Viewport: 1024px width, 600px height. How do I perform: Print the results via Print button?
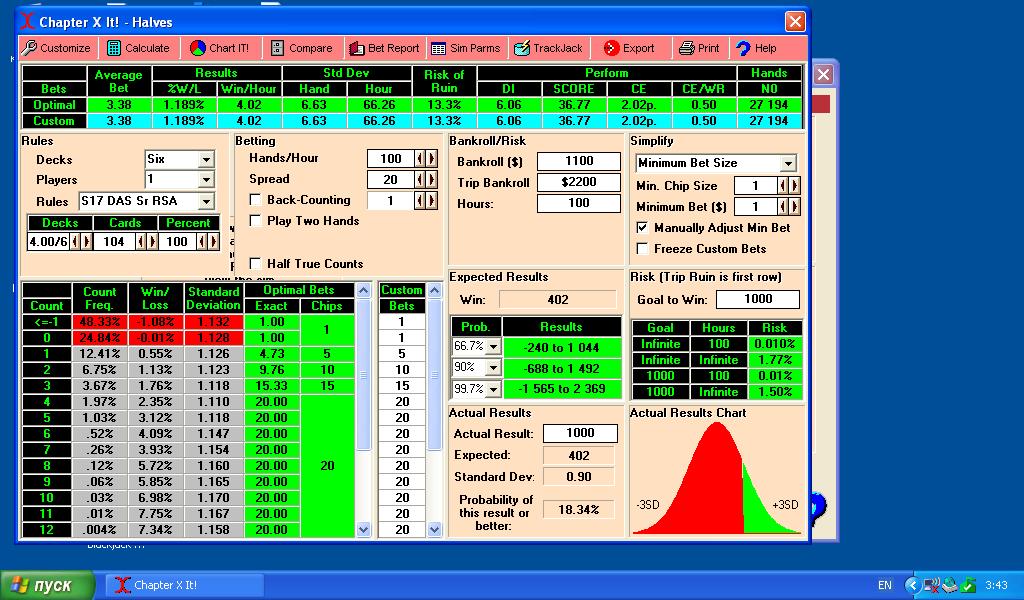pos(699,48)
